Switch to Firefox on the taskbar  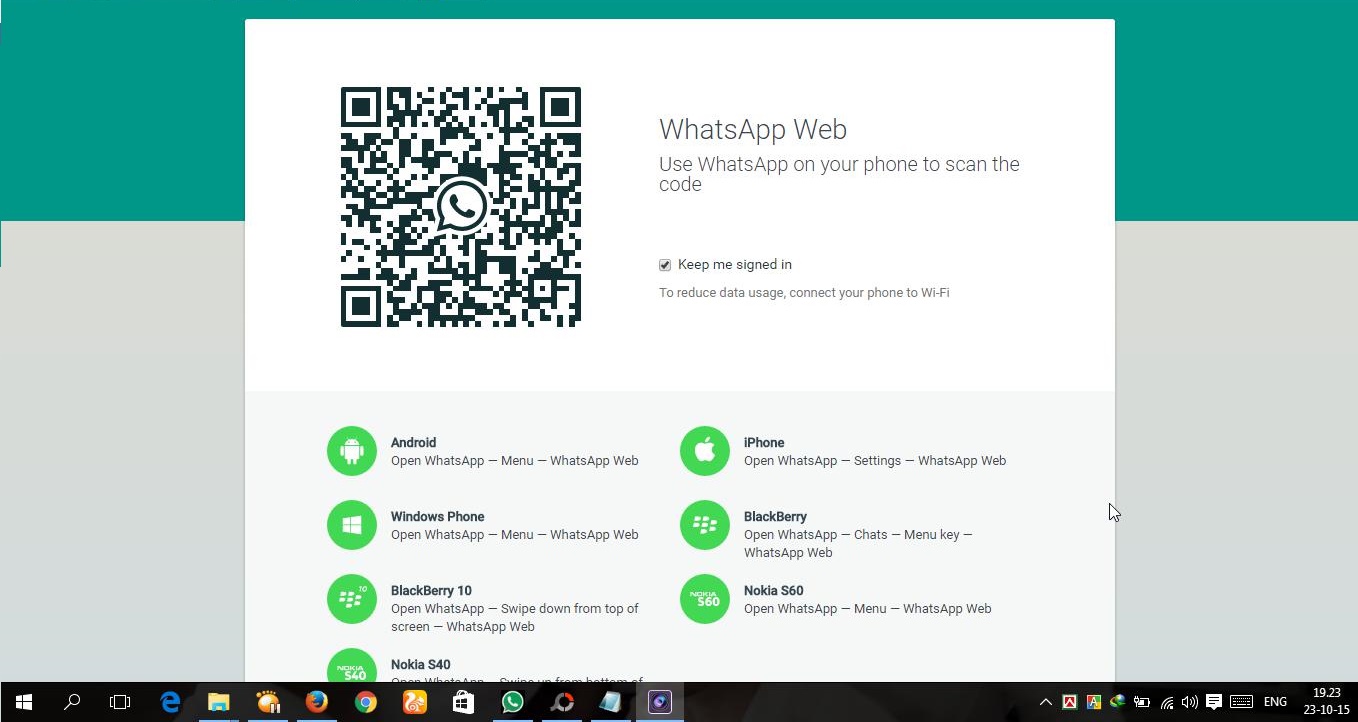(x=317, y=702)
